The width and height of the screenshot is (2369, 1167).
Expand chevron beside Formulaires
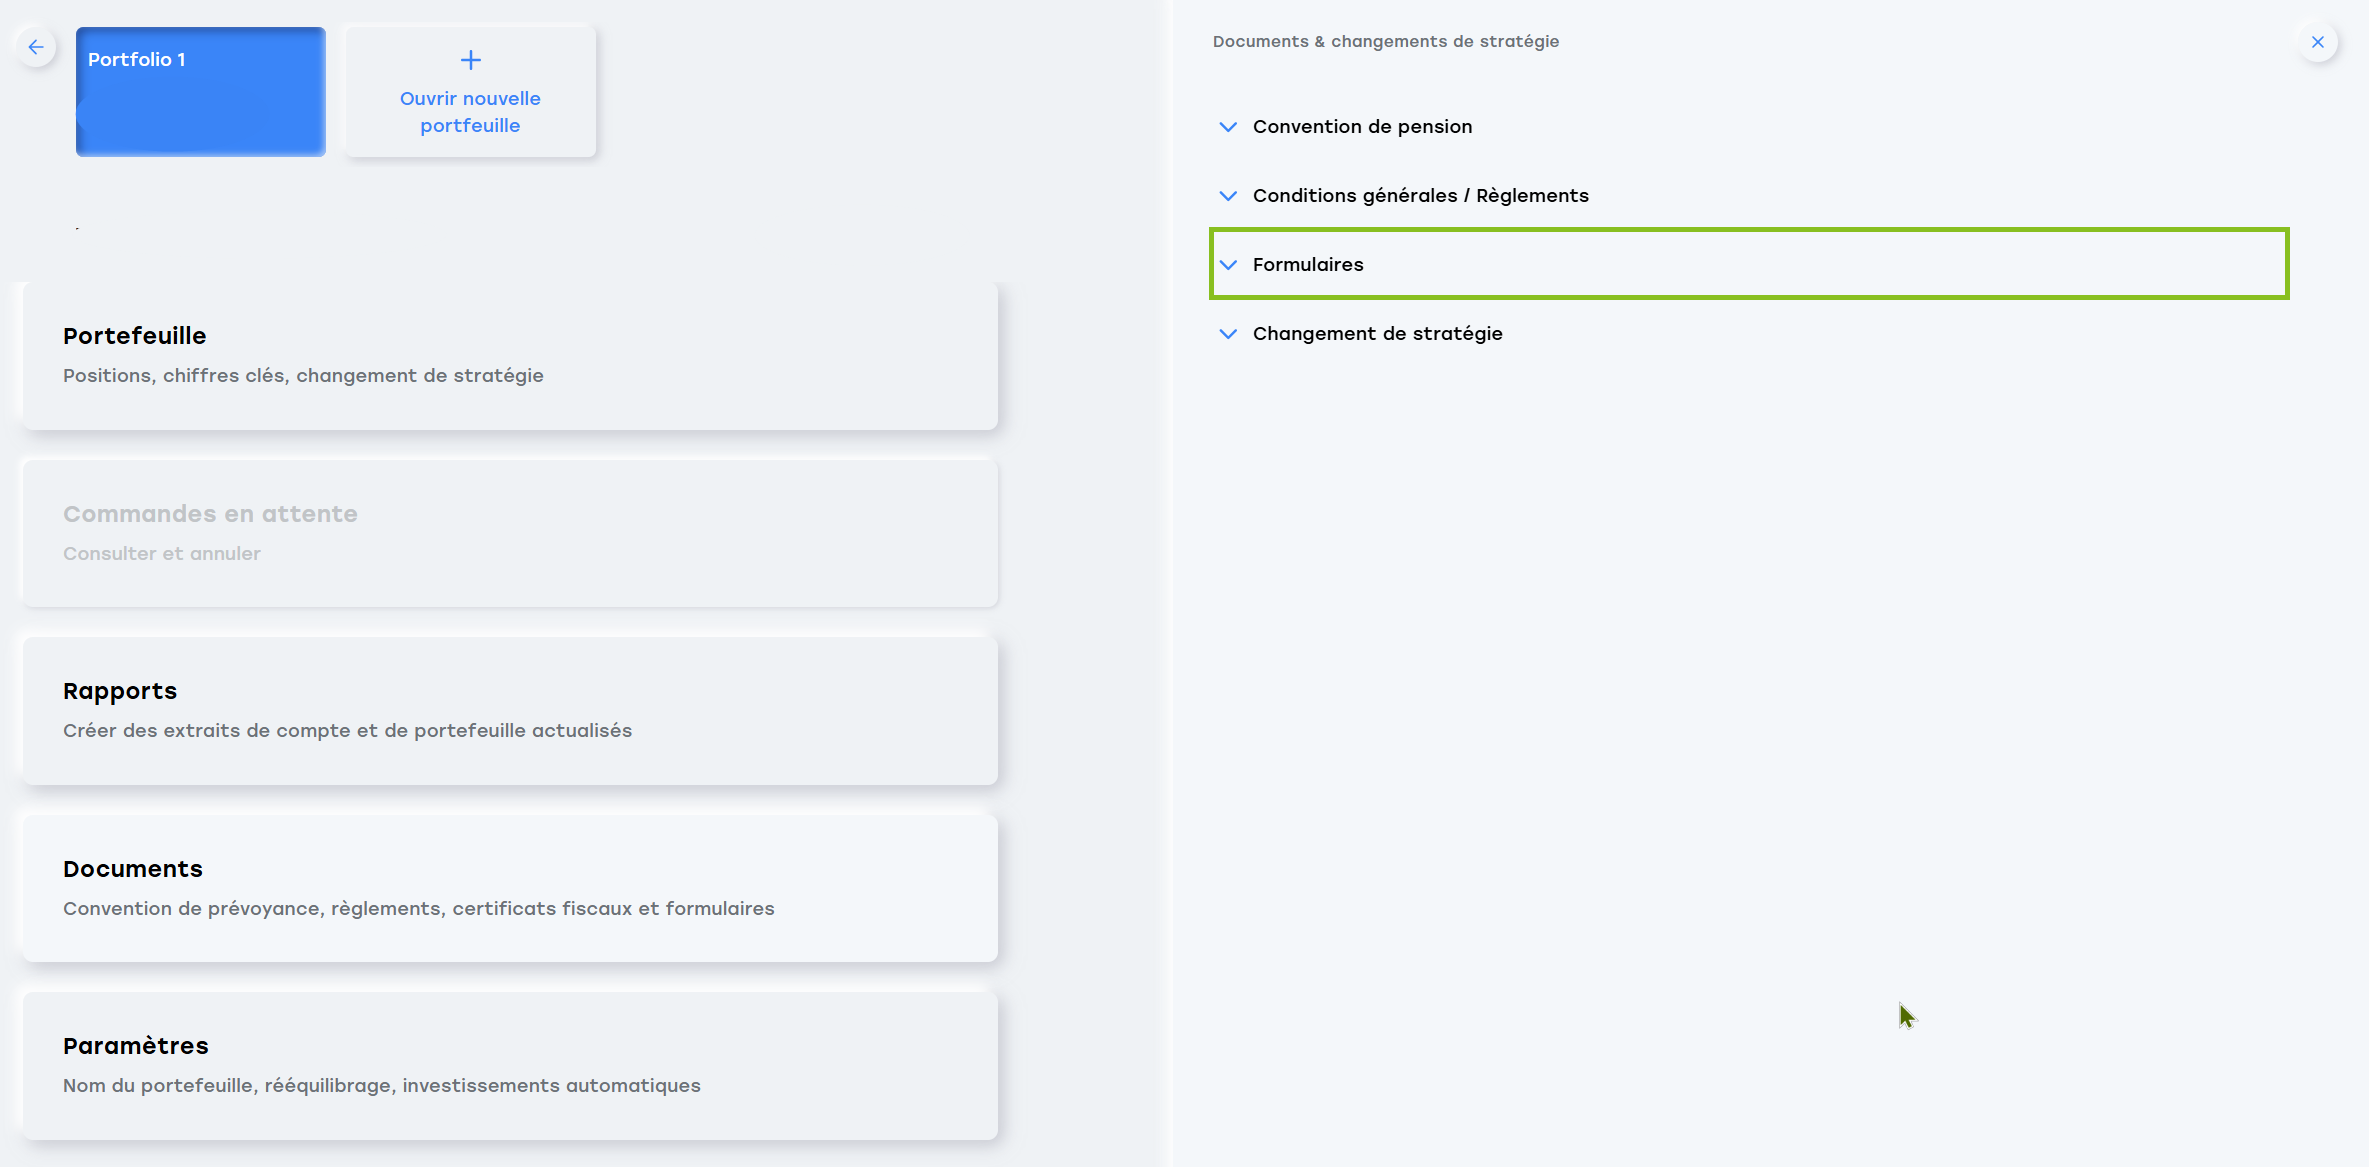1228,265
